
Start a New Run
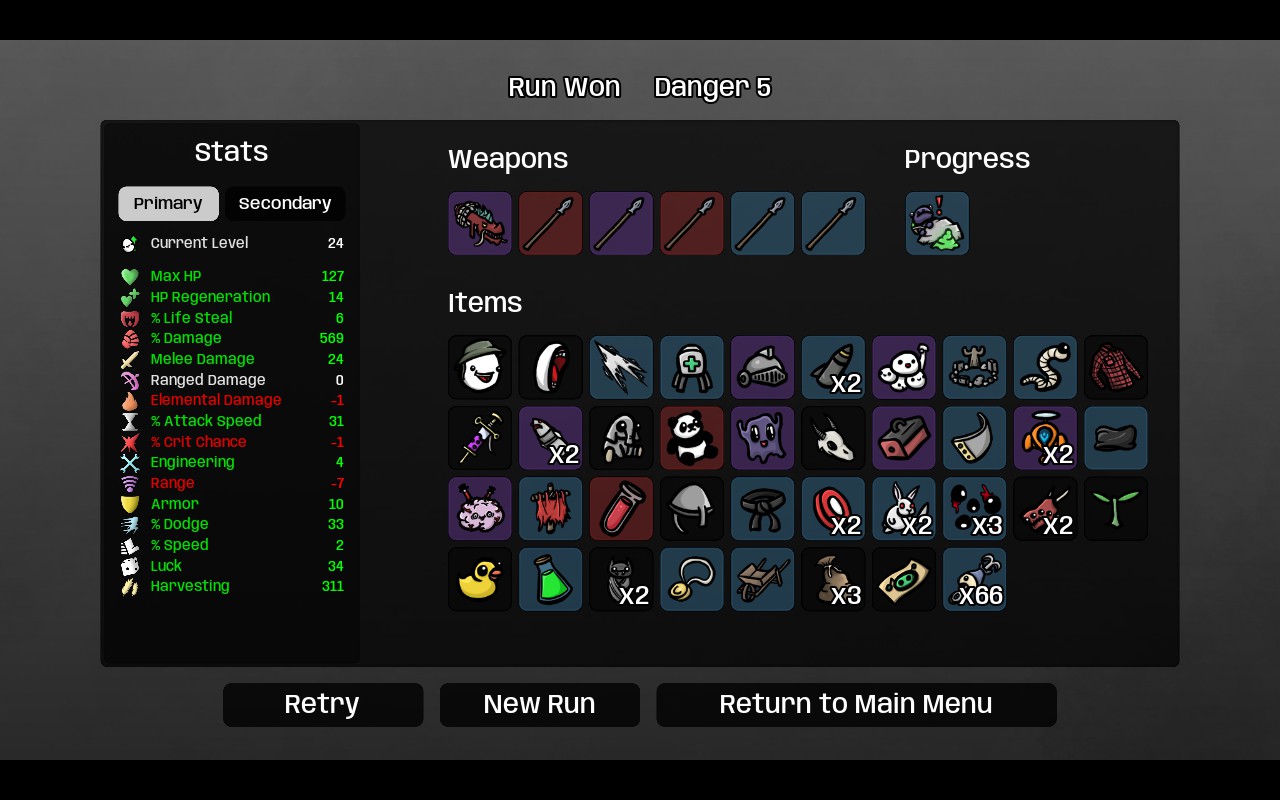[x=540, y=705]
